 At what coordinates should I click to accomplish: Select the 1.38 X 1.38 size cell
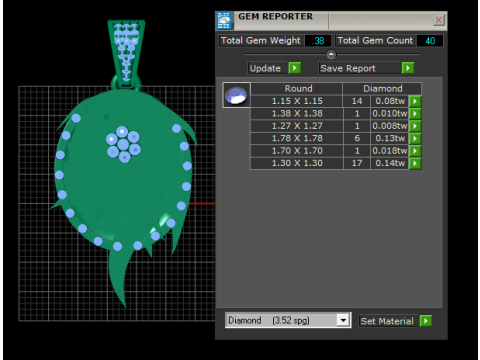tap(297, 114)
